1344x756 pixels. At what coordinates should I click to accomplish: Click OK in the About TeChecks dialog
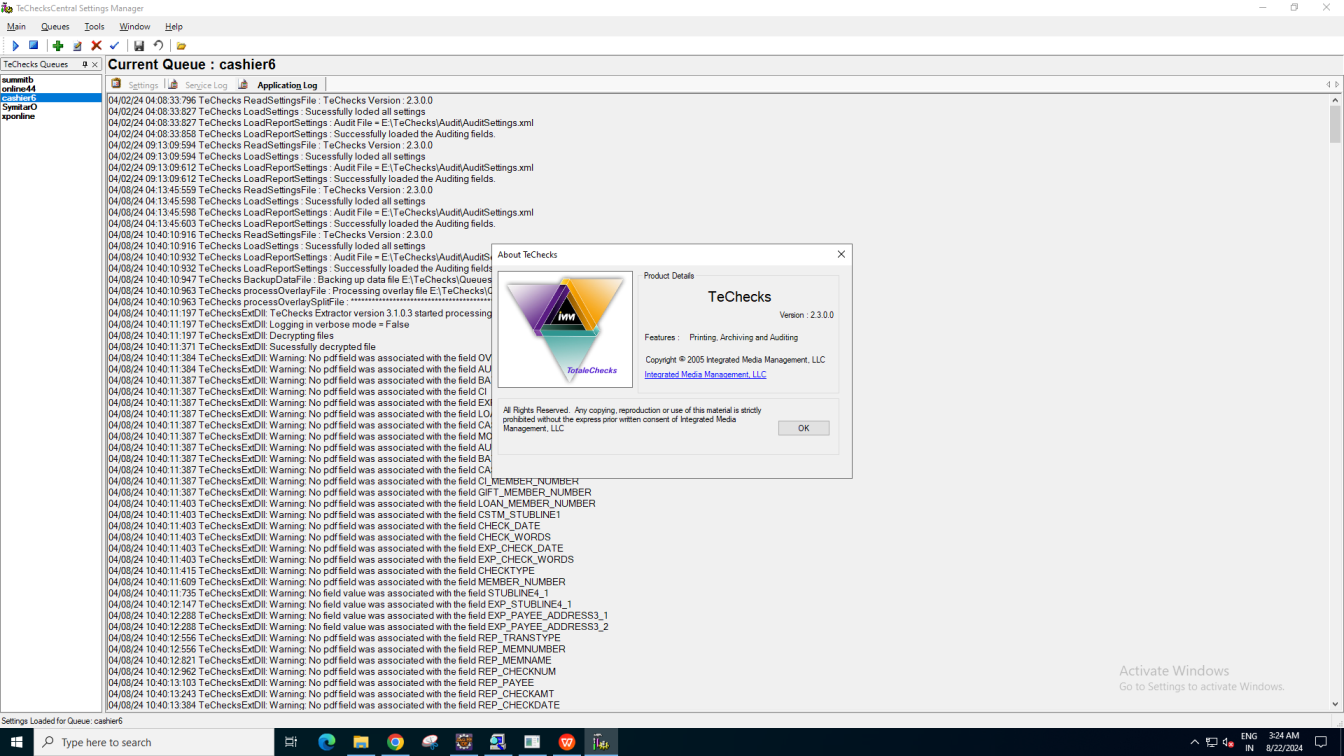(804, 428)
